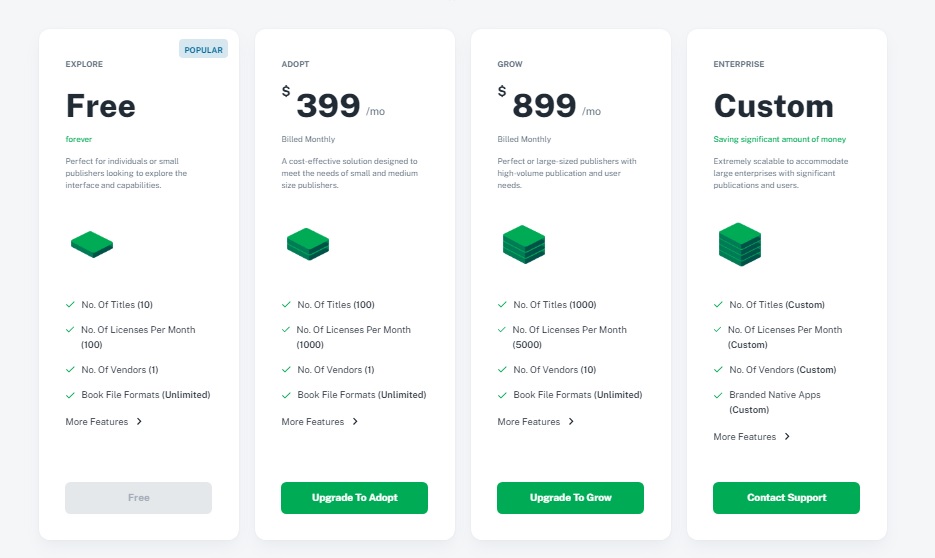Viewport: 935px width, 558px height.
Task: Click the single-layer Explore plan icon
Action: (x=92, y=244)
